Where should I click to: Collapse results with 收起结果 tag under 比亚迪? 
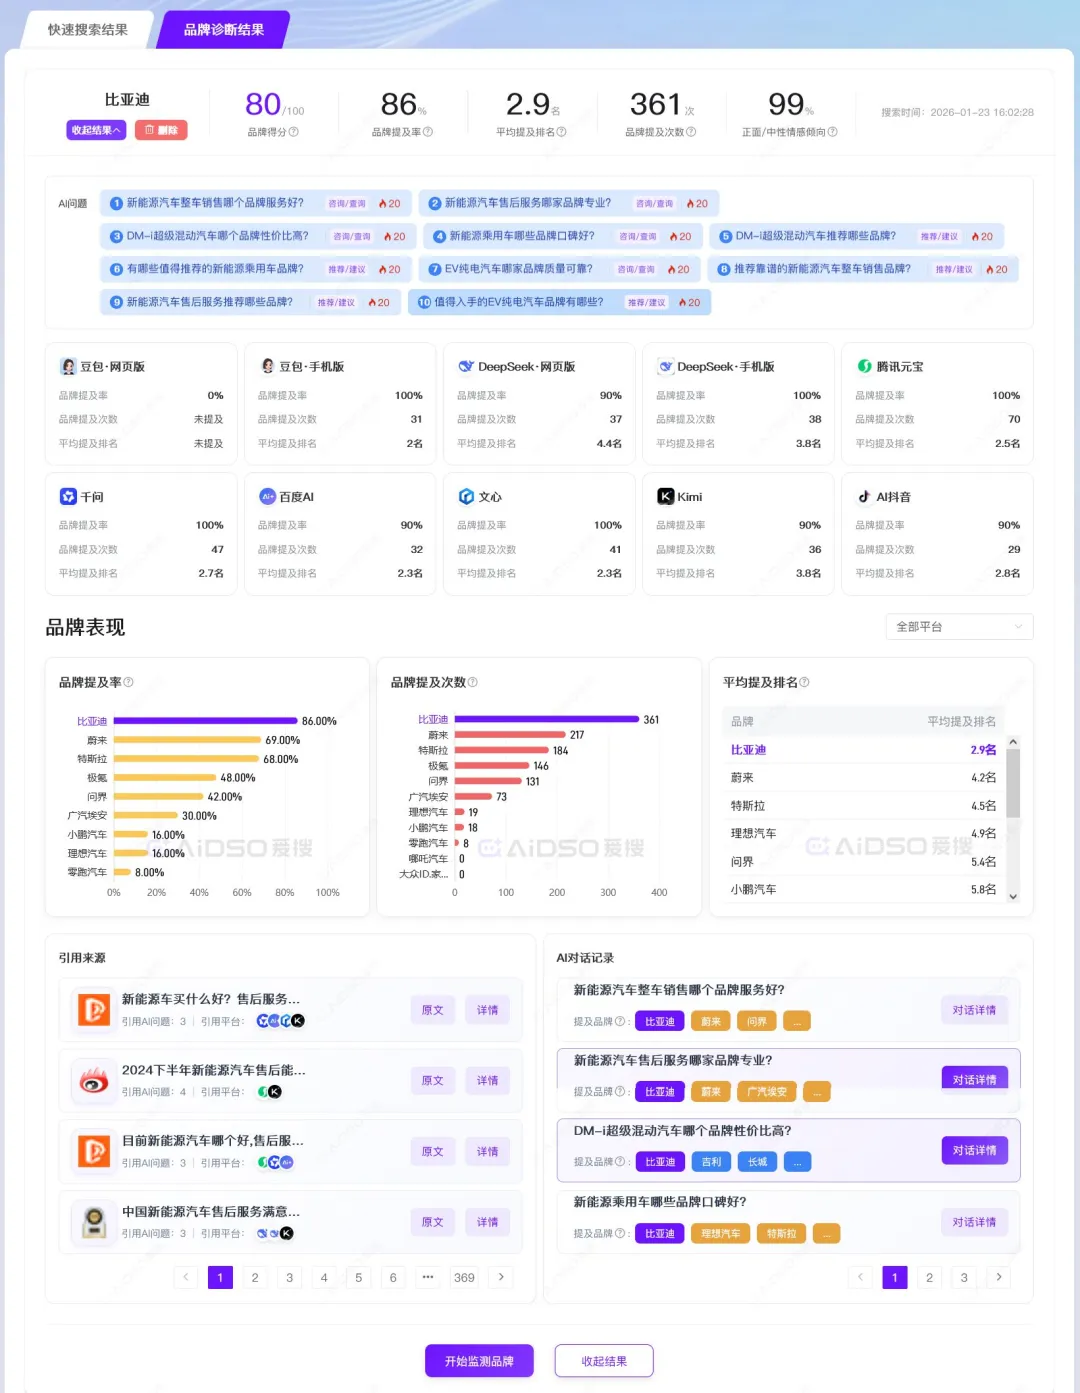96,130
